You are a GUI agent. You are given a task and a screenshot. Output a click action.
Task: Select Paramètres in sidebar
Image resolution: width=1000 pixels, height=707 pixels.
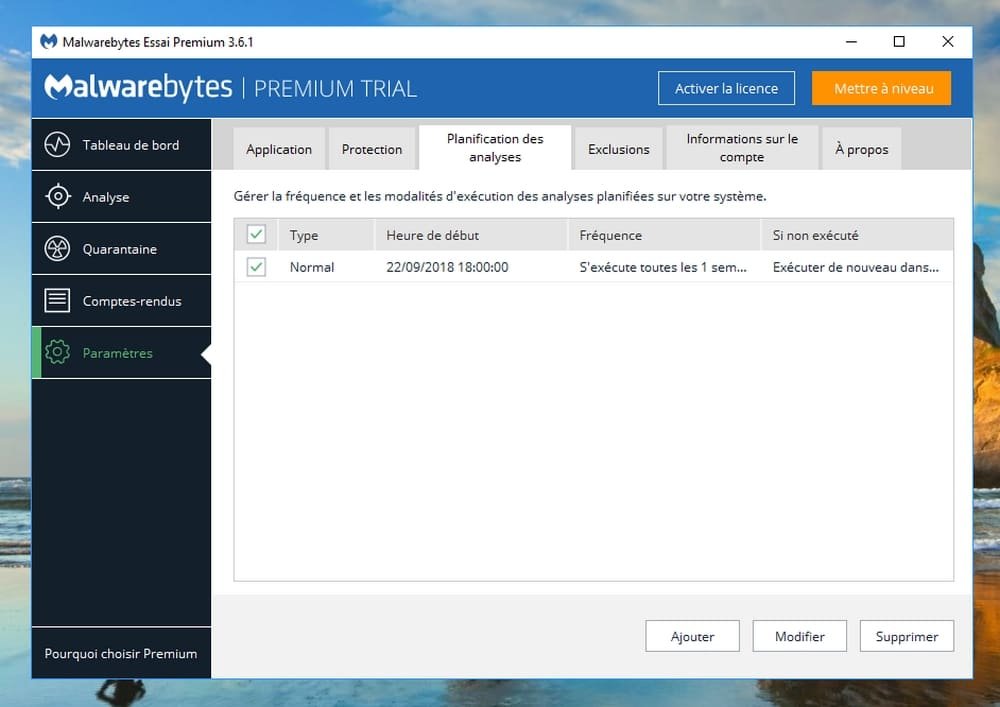tap(121, 353)
